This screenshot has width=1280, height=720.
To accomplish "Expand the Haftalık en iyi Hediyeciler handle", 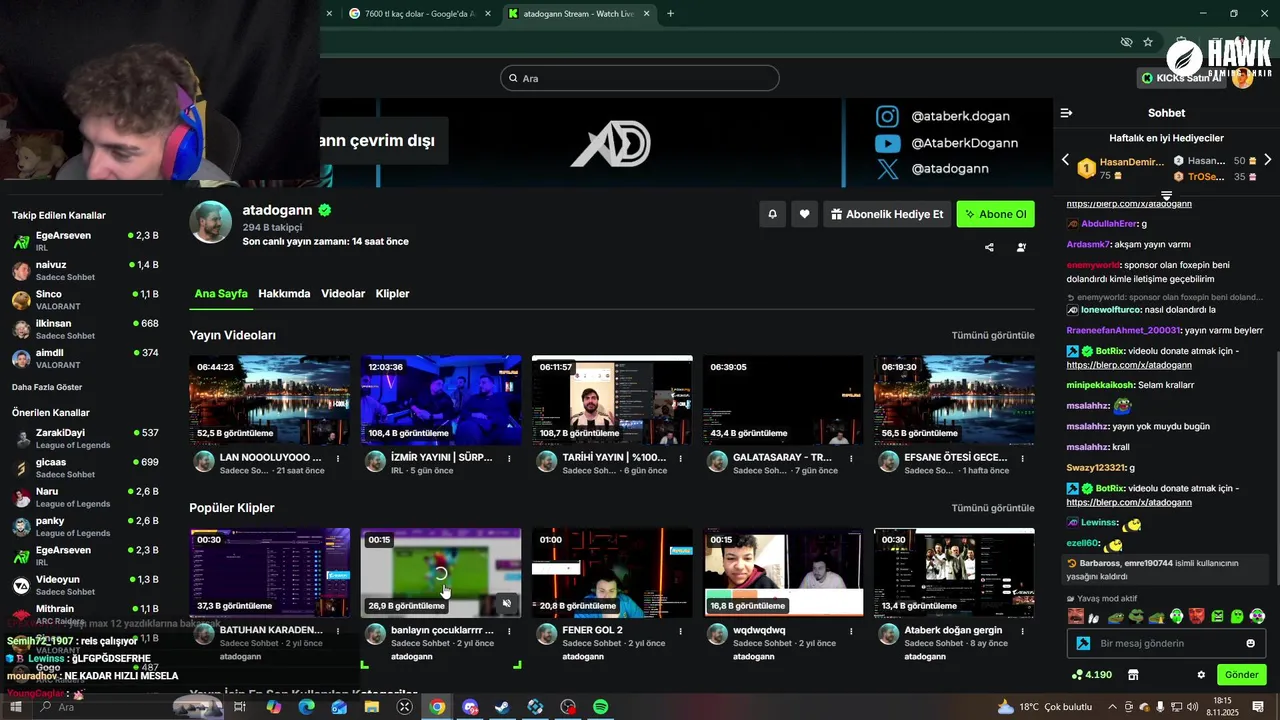I will click(x=1166, y=195).
